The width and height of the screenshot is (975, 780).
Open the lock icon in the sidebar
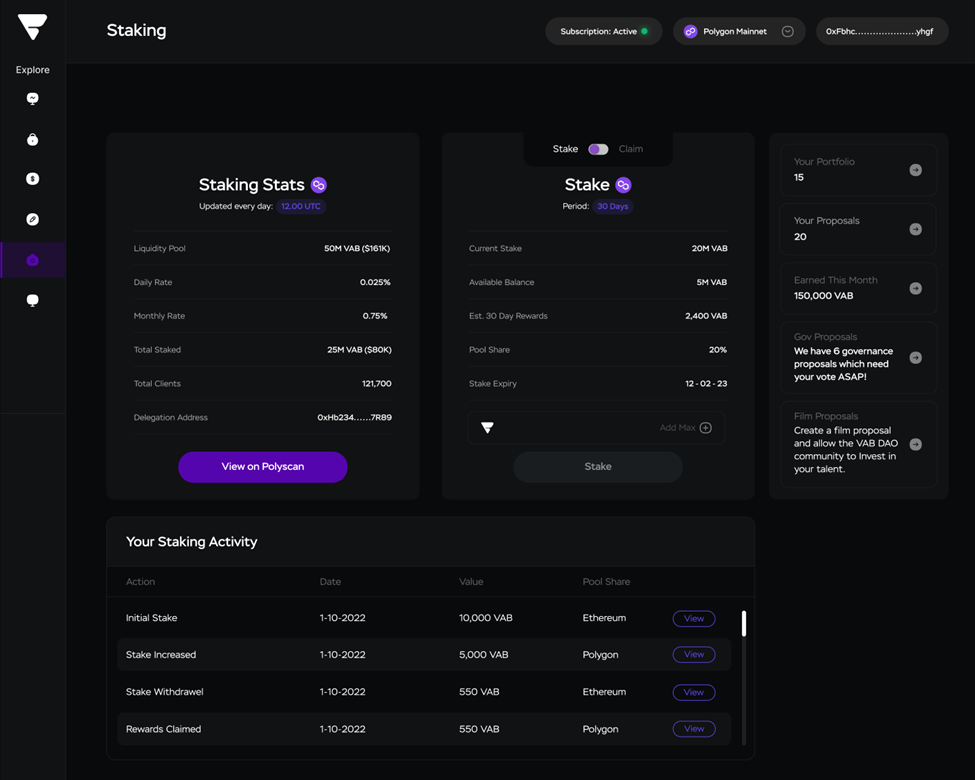32,140
